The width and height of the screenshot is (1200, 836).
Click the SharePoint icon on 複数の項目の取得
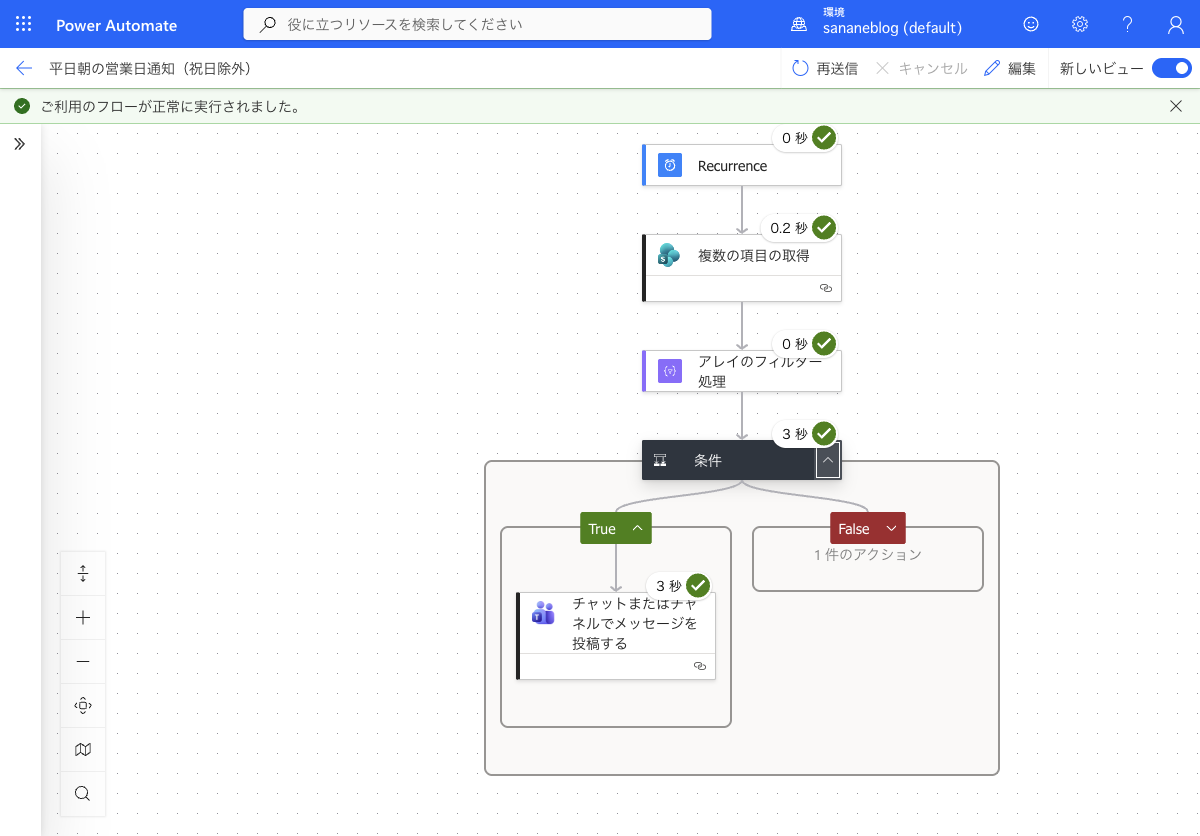click(669, 256)
